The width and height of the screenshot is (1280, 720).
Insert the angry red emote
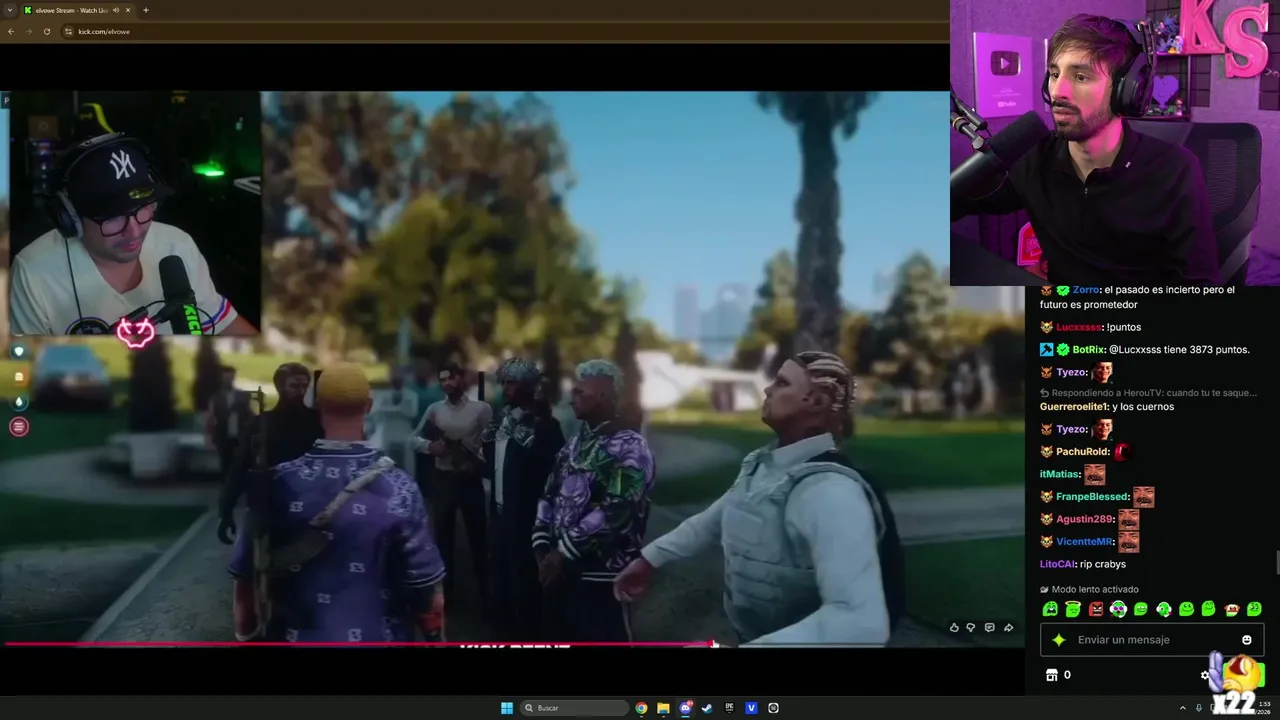[x=1095, y=609]
